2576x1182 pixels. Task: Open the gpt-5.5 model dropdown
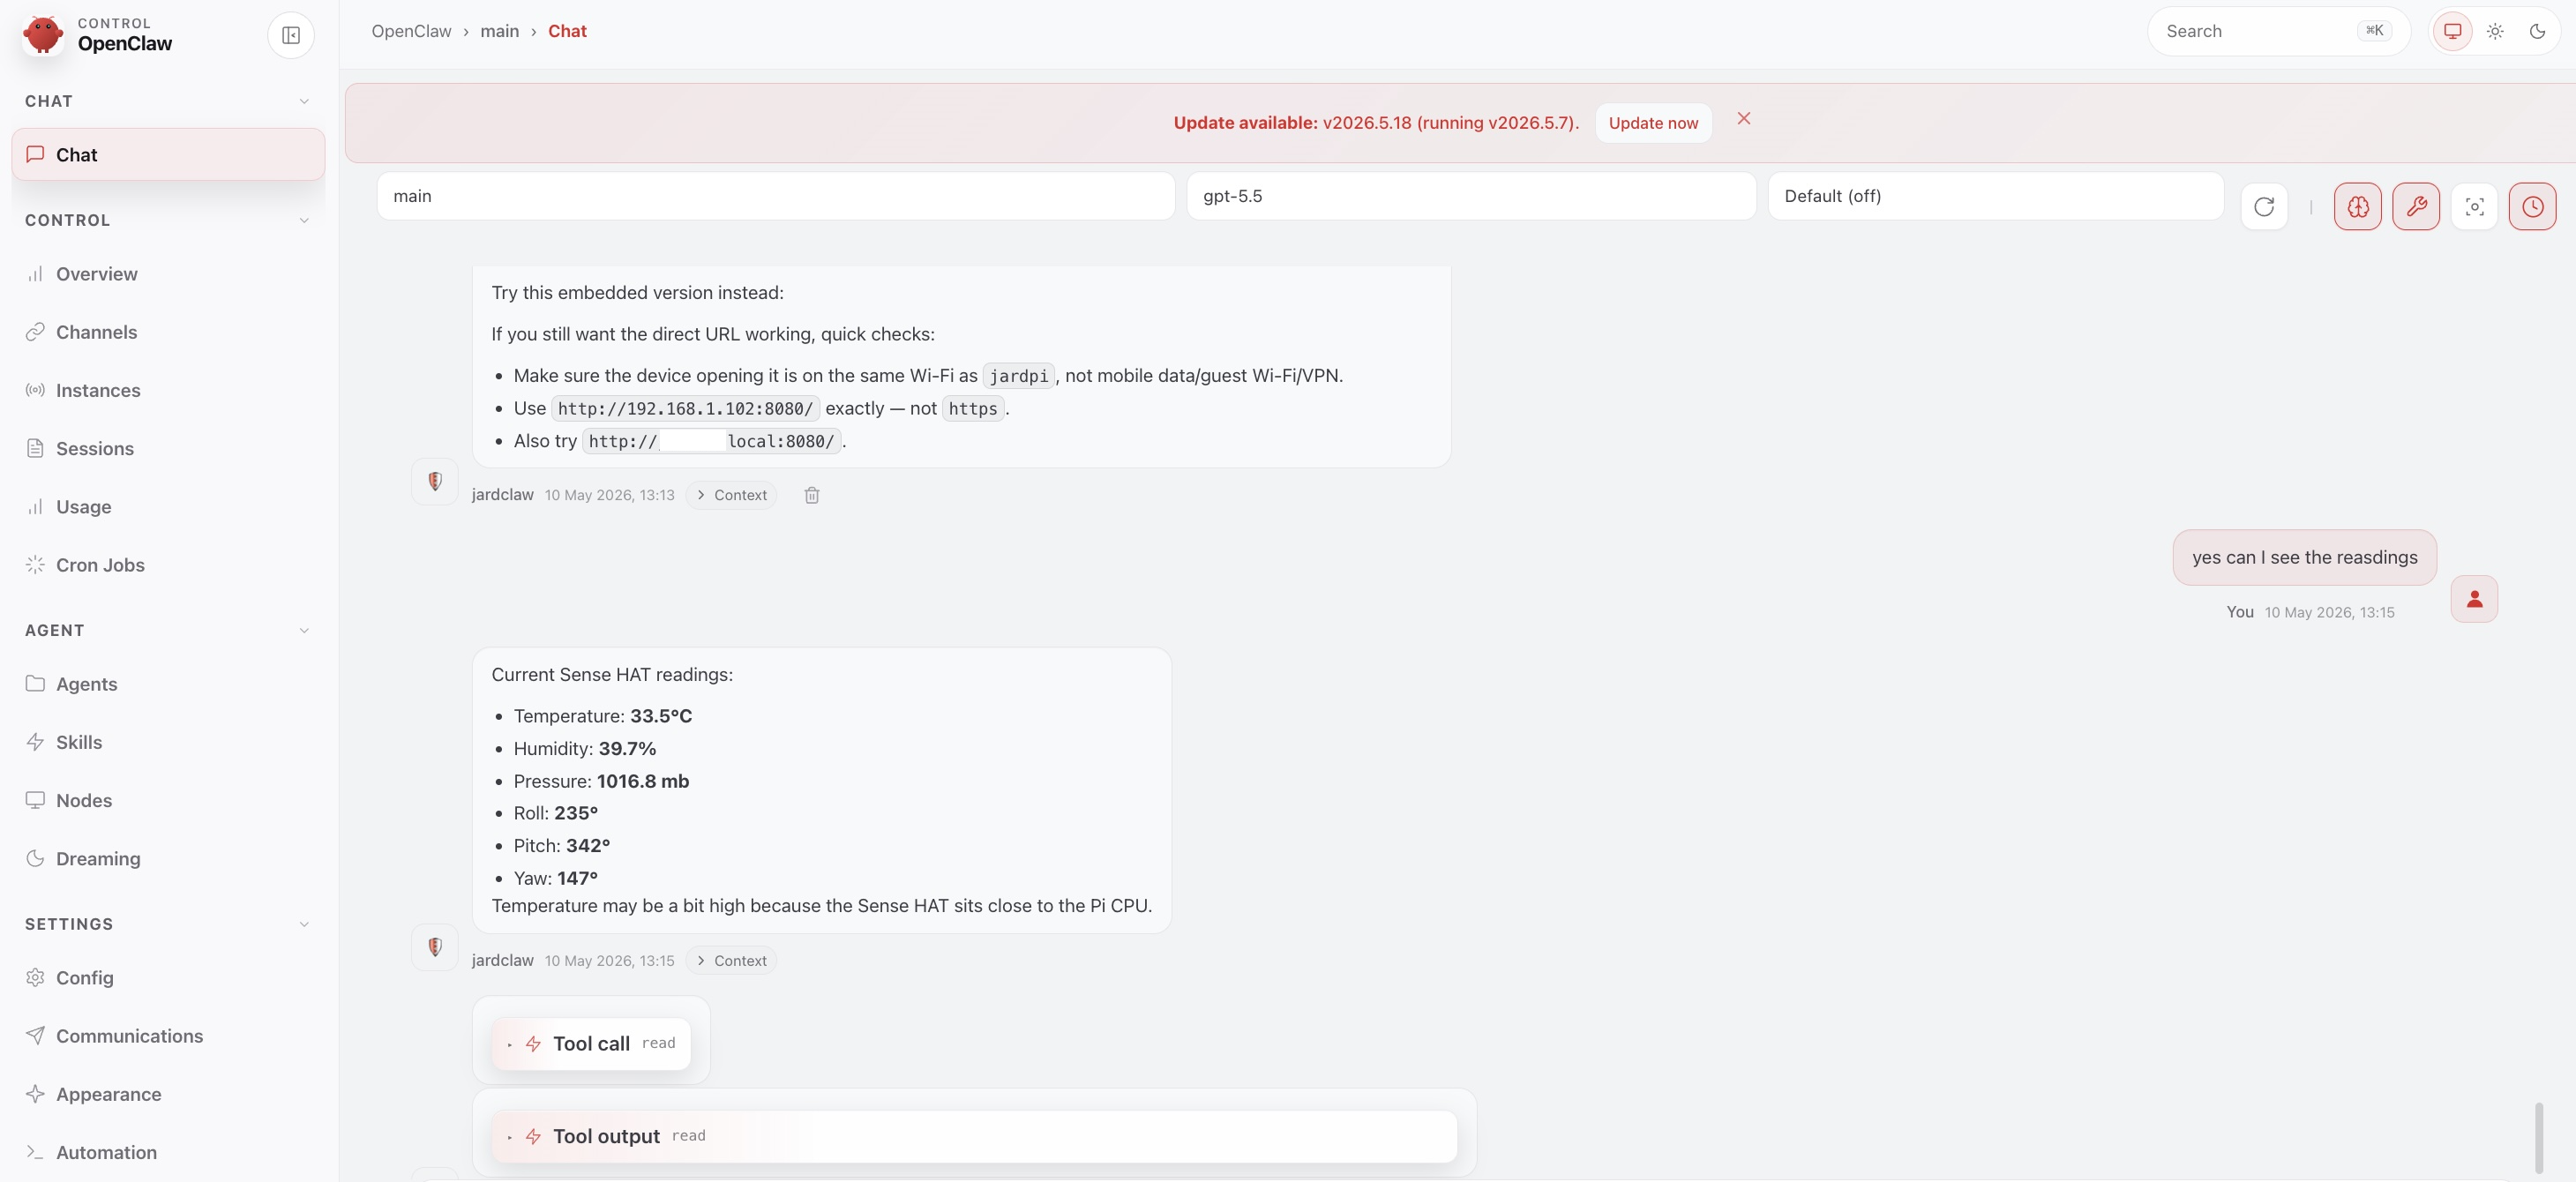click(x=1471, y=196)
